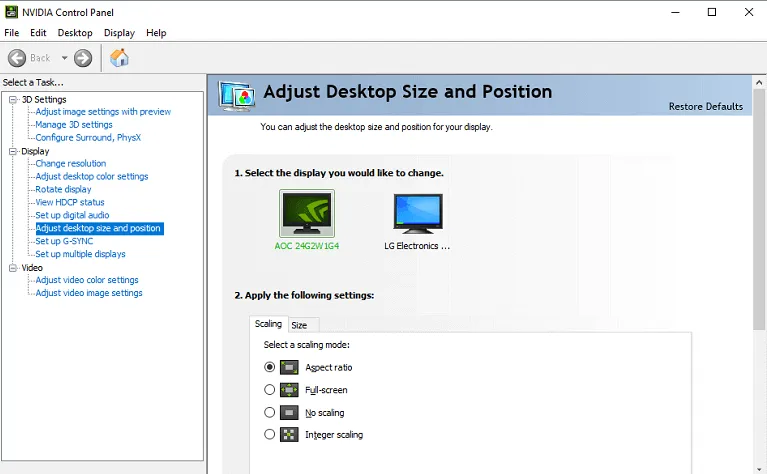The image size is (767, 474).
Task: Click the scrollbar up arrow
Action: coord(759,83)
